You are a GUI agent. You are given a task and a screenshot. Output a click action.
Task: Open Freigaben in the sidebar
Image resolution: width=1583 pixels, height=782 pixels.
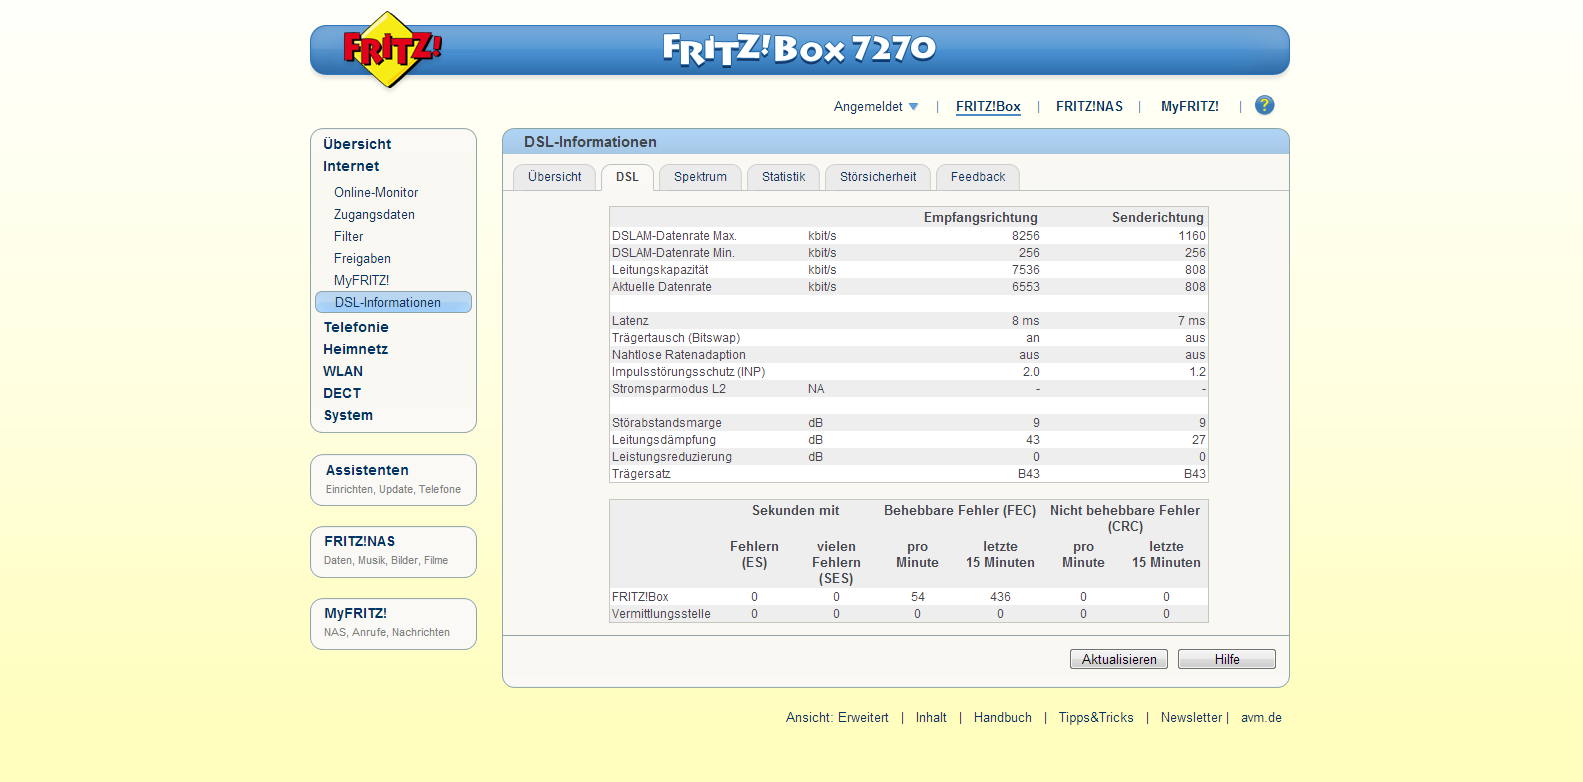tap(362, 258)
